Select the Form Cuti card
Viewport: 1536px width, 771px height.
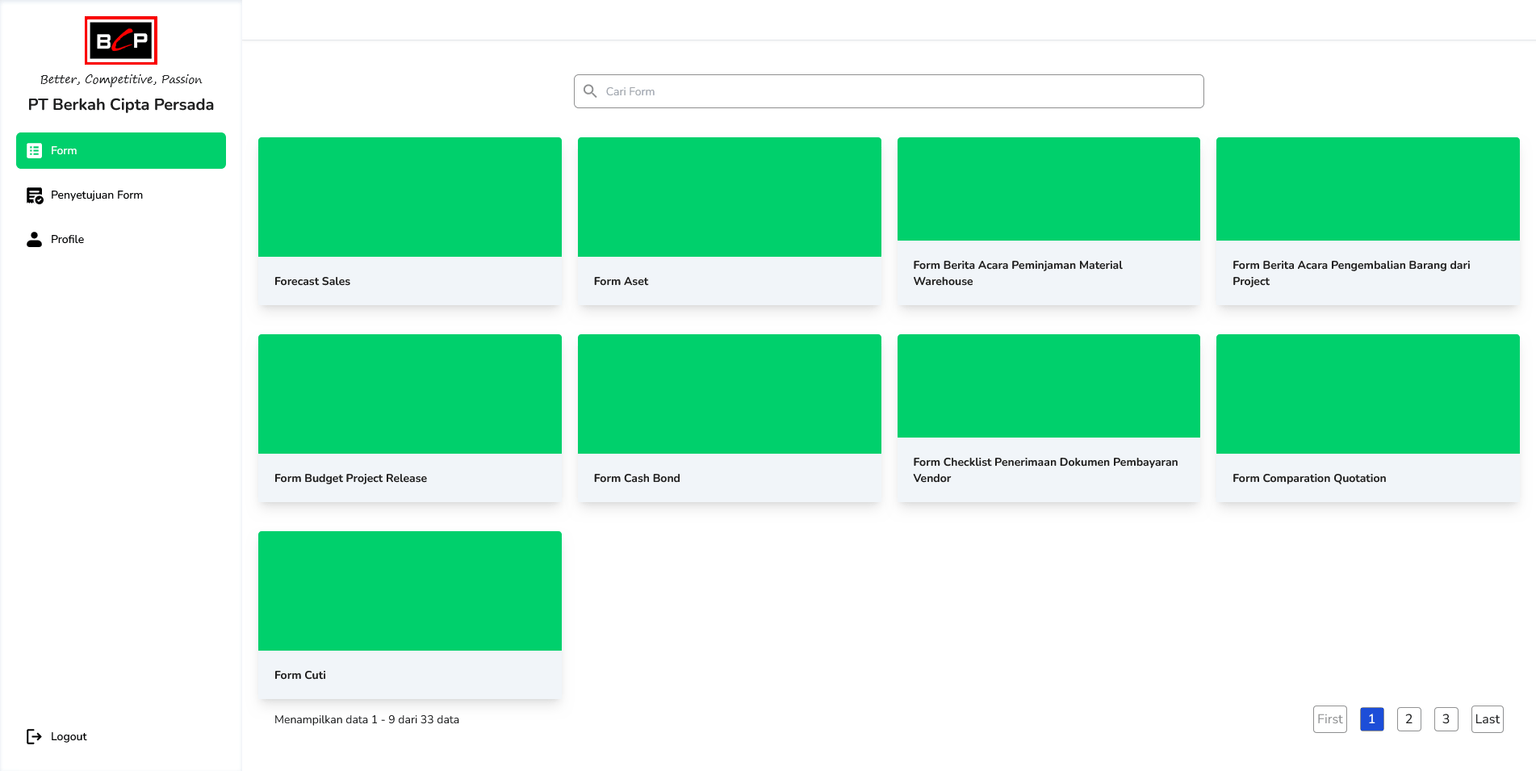(x=409, y=614)
